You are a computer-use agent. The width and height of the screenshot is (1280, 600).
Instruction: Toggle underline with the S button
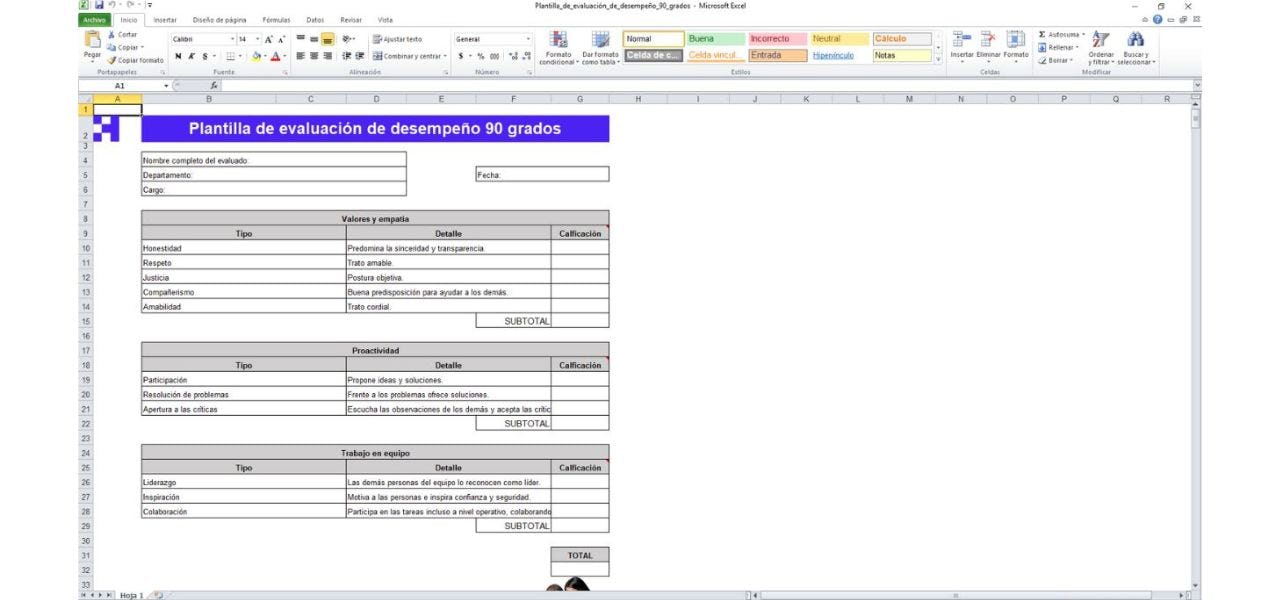(x=204, y=56)
